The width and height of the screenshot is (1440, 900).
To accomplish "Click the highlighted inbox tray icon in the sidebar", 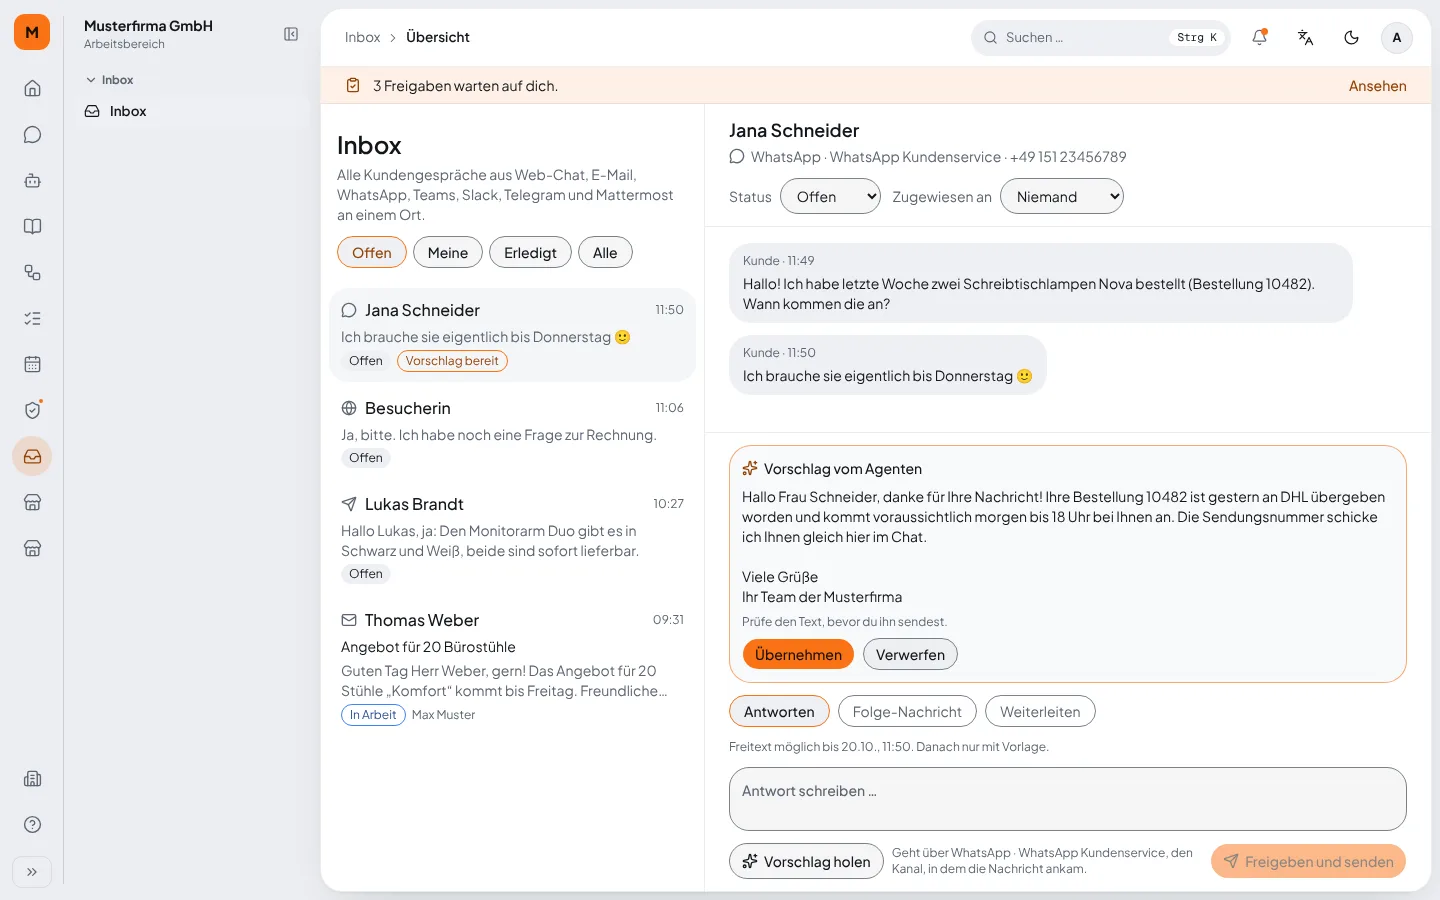I will [32, 456].
